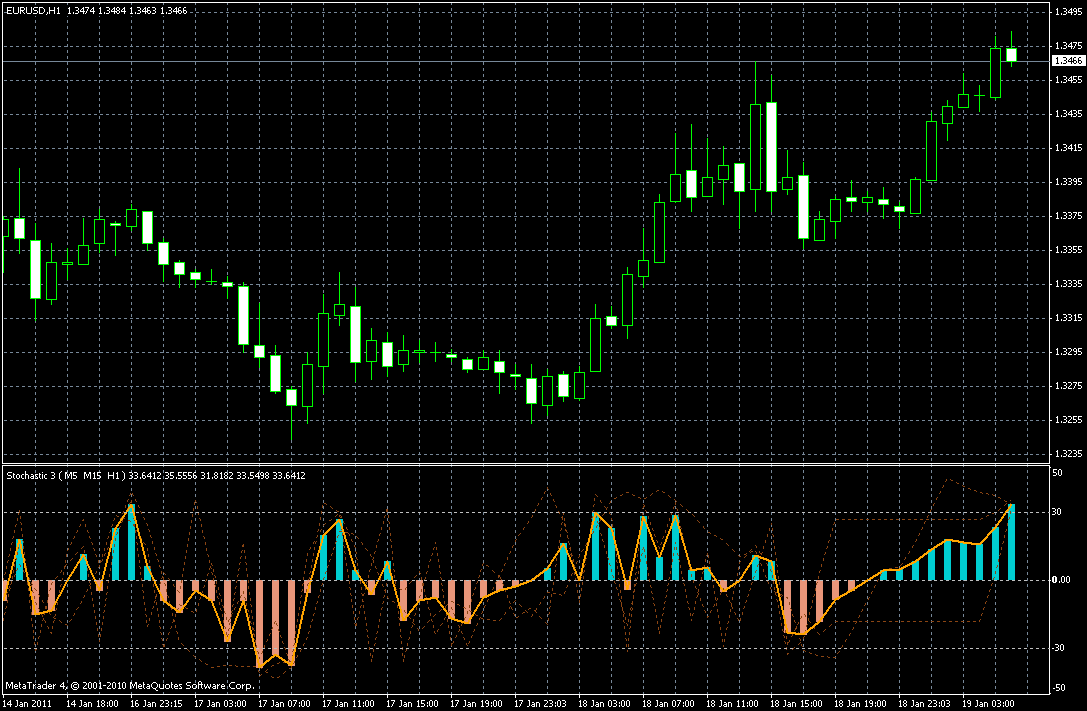
Task: Click the 17 Jan 11:00 time label
Action: (x=348, y=703)
